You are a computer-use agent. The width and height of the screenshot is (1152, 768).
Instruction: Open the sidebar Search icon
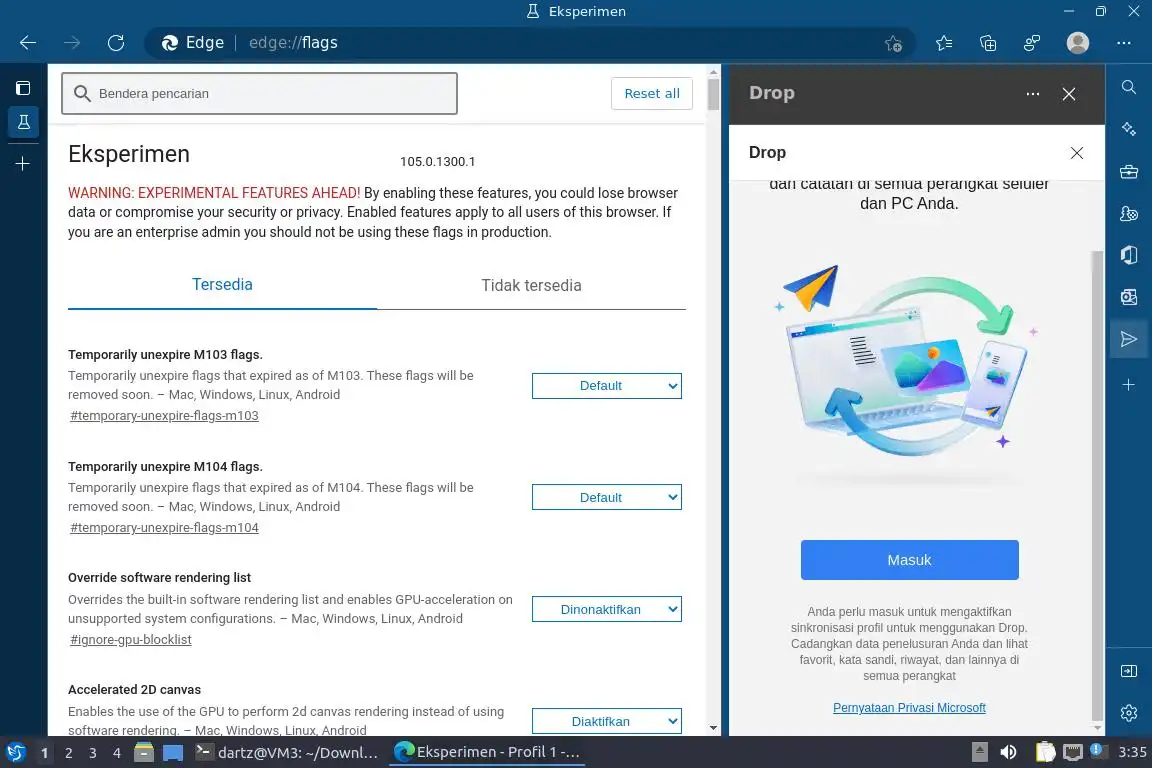point(1128,87)
